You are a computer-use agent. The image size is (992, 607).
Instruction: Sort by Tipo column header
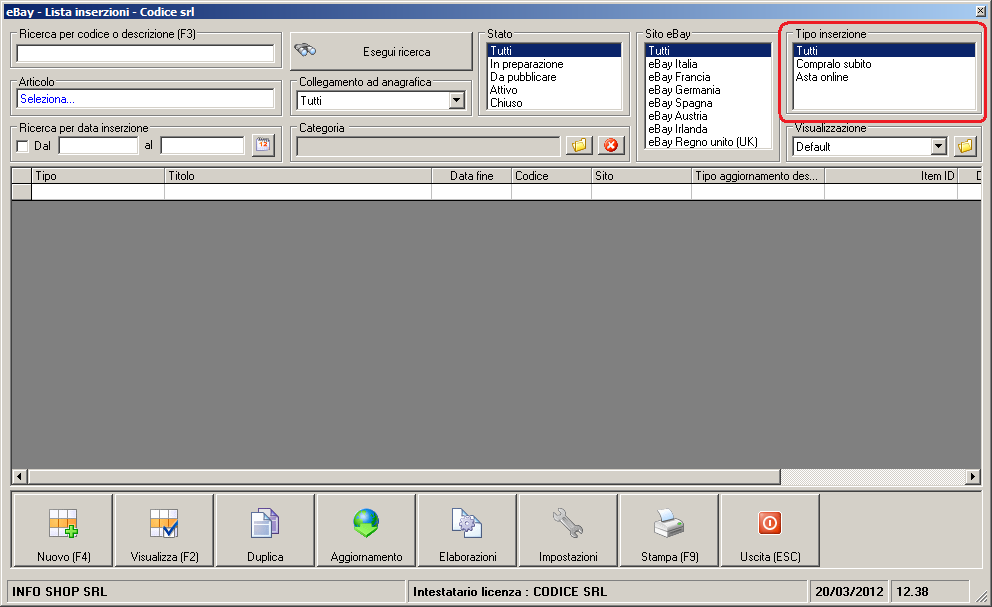(x=98, y=176)
